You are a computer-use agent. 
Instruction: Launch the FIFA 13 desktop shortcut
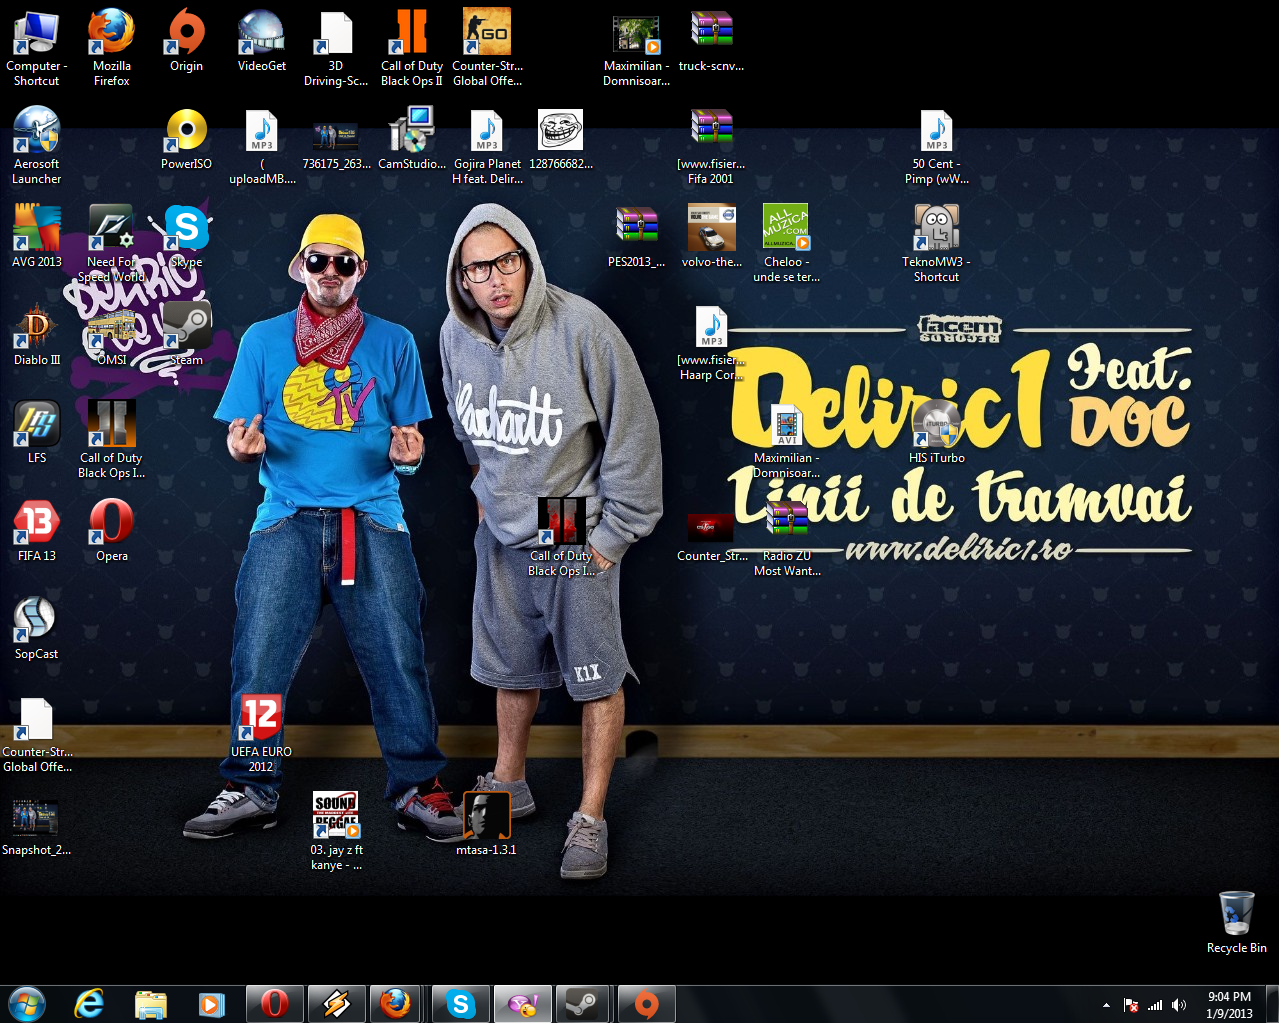(36, 530)
